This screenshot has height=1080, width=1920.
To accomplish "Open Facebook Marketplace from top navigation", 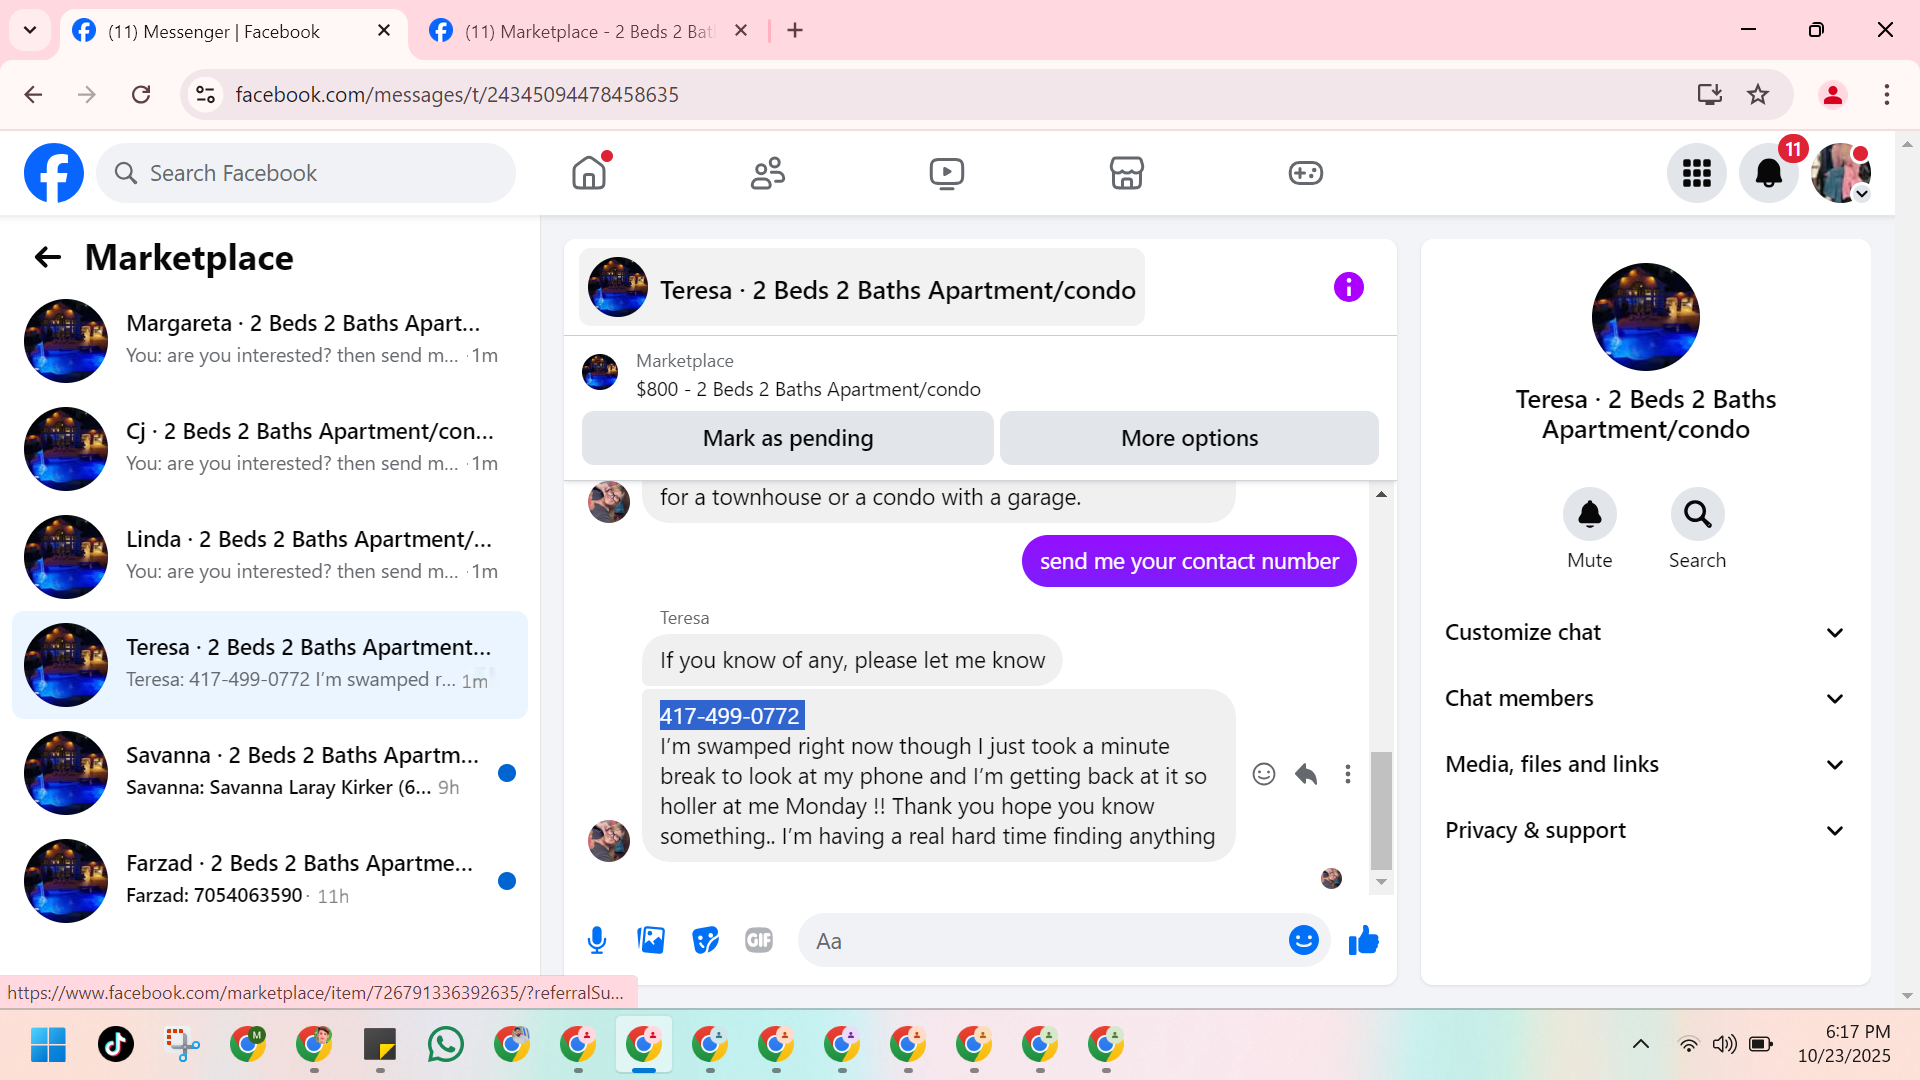I will 1126,173.
